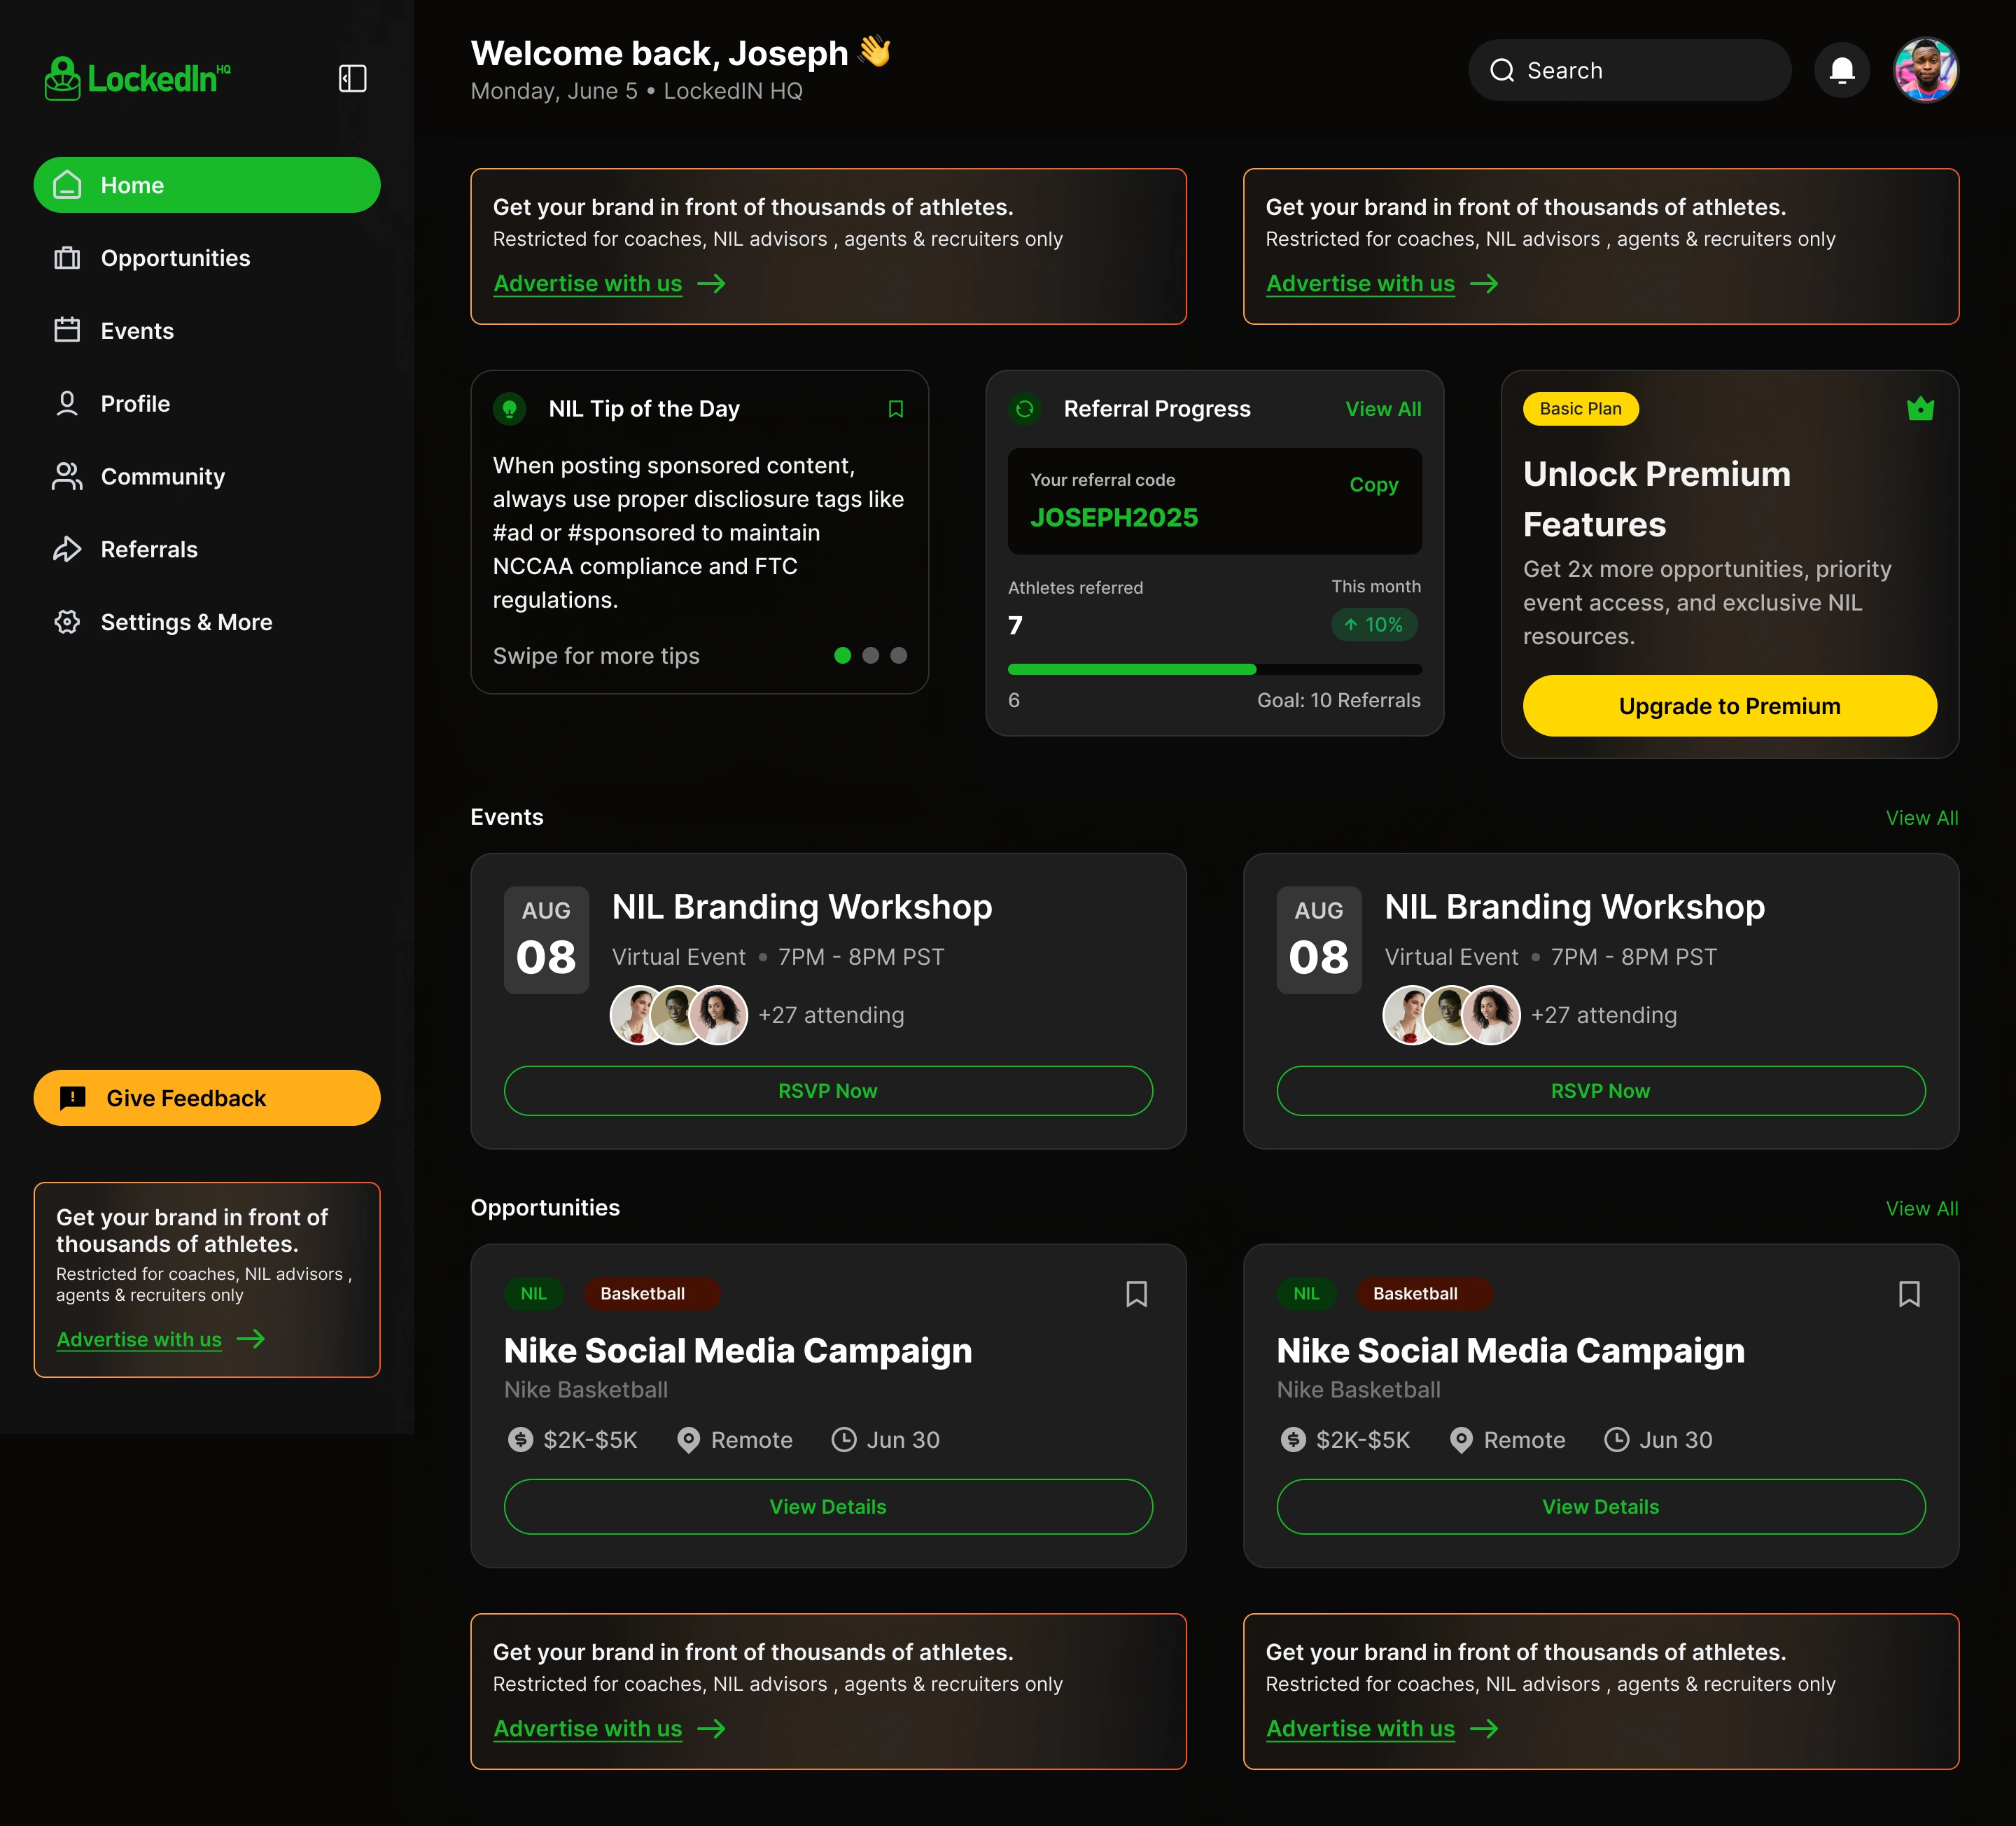Click the "Goal: 10 Referrals" text
The image size is (2016, 1826).
[x=1338, y=700]
